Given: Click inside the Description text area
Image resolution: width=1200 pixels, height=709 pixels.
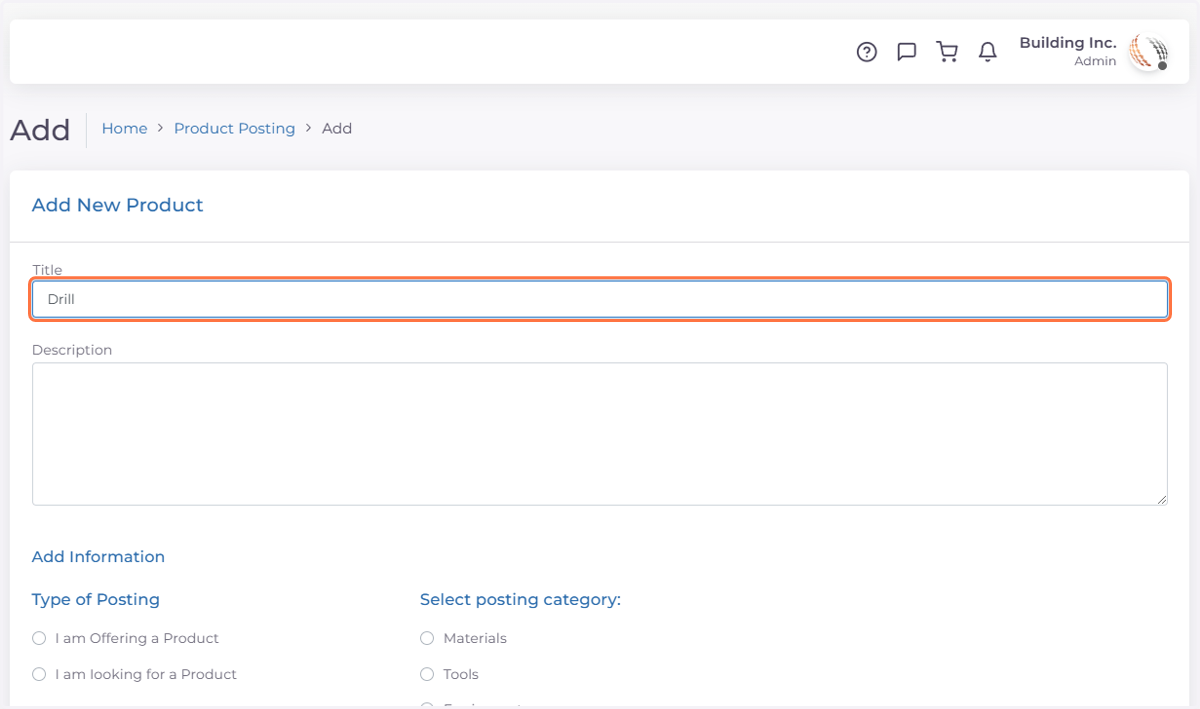Looking at the screenshot, I should point(600,434).
